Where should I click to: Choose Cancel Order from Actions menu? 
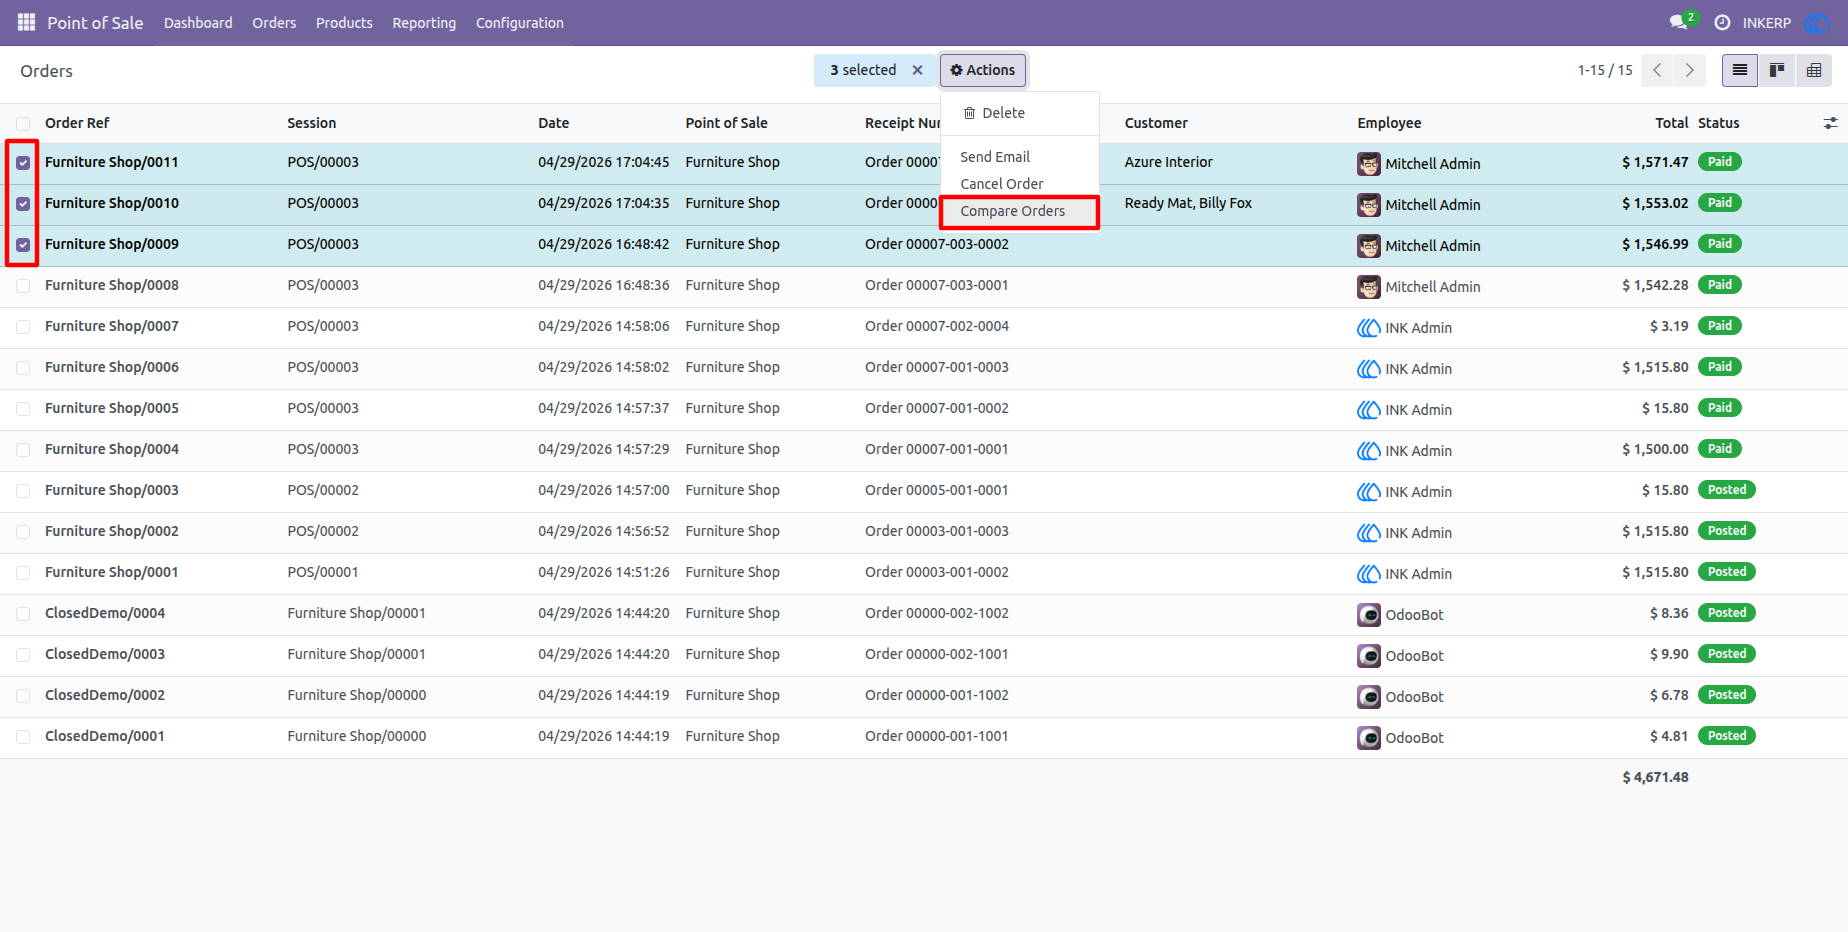(x=1020, y=184)
